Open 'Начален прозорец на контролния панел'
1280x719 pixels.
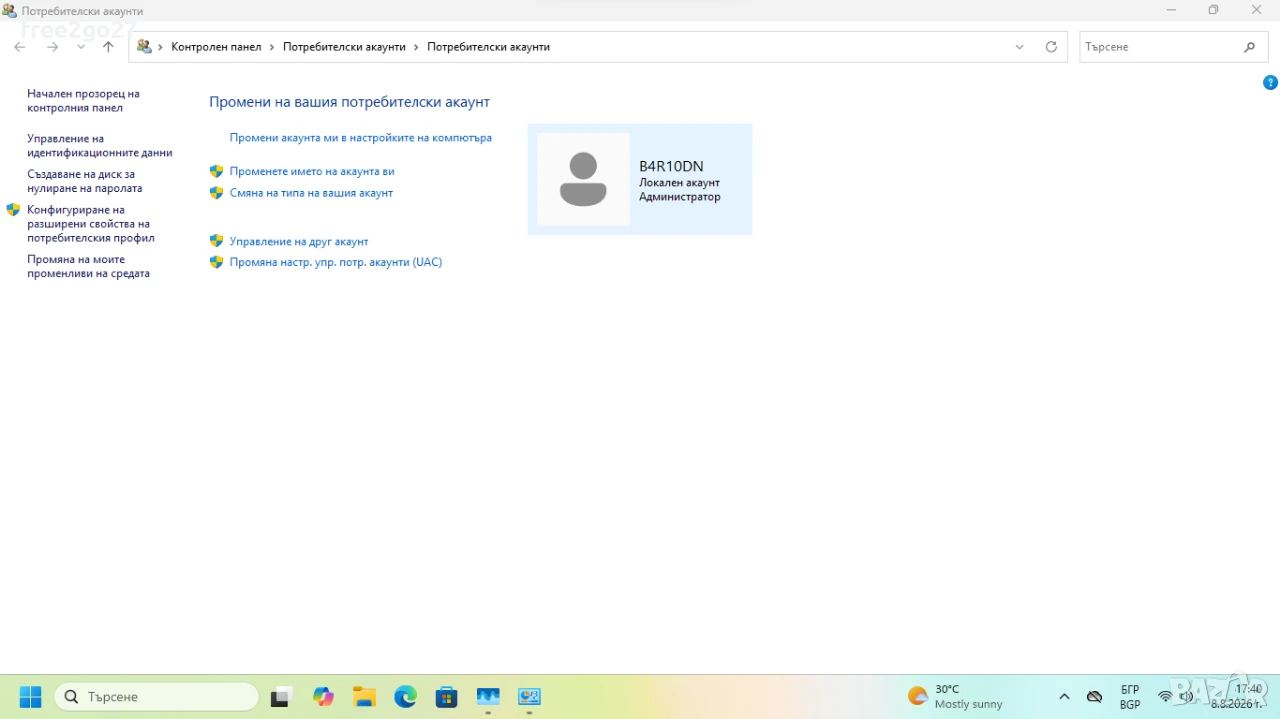tap(83, 101)
